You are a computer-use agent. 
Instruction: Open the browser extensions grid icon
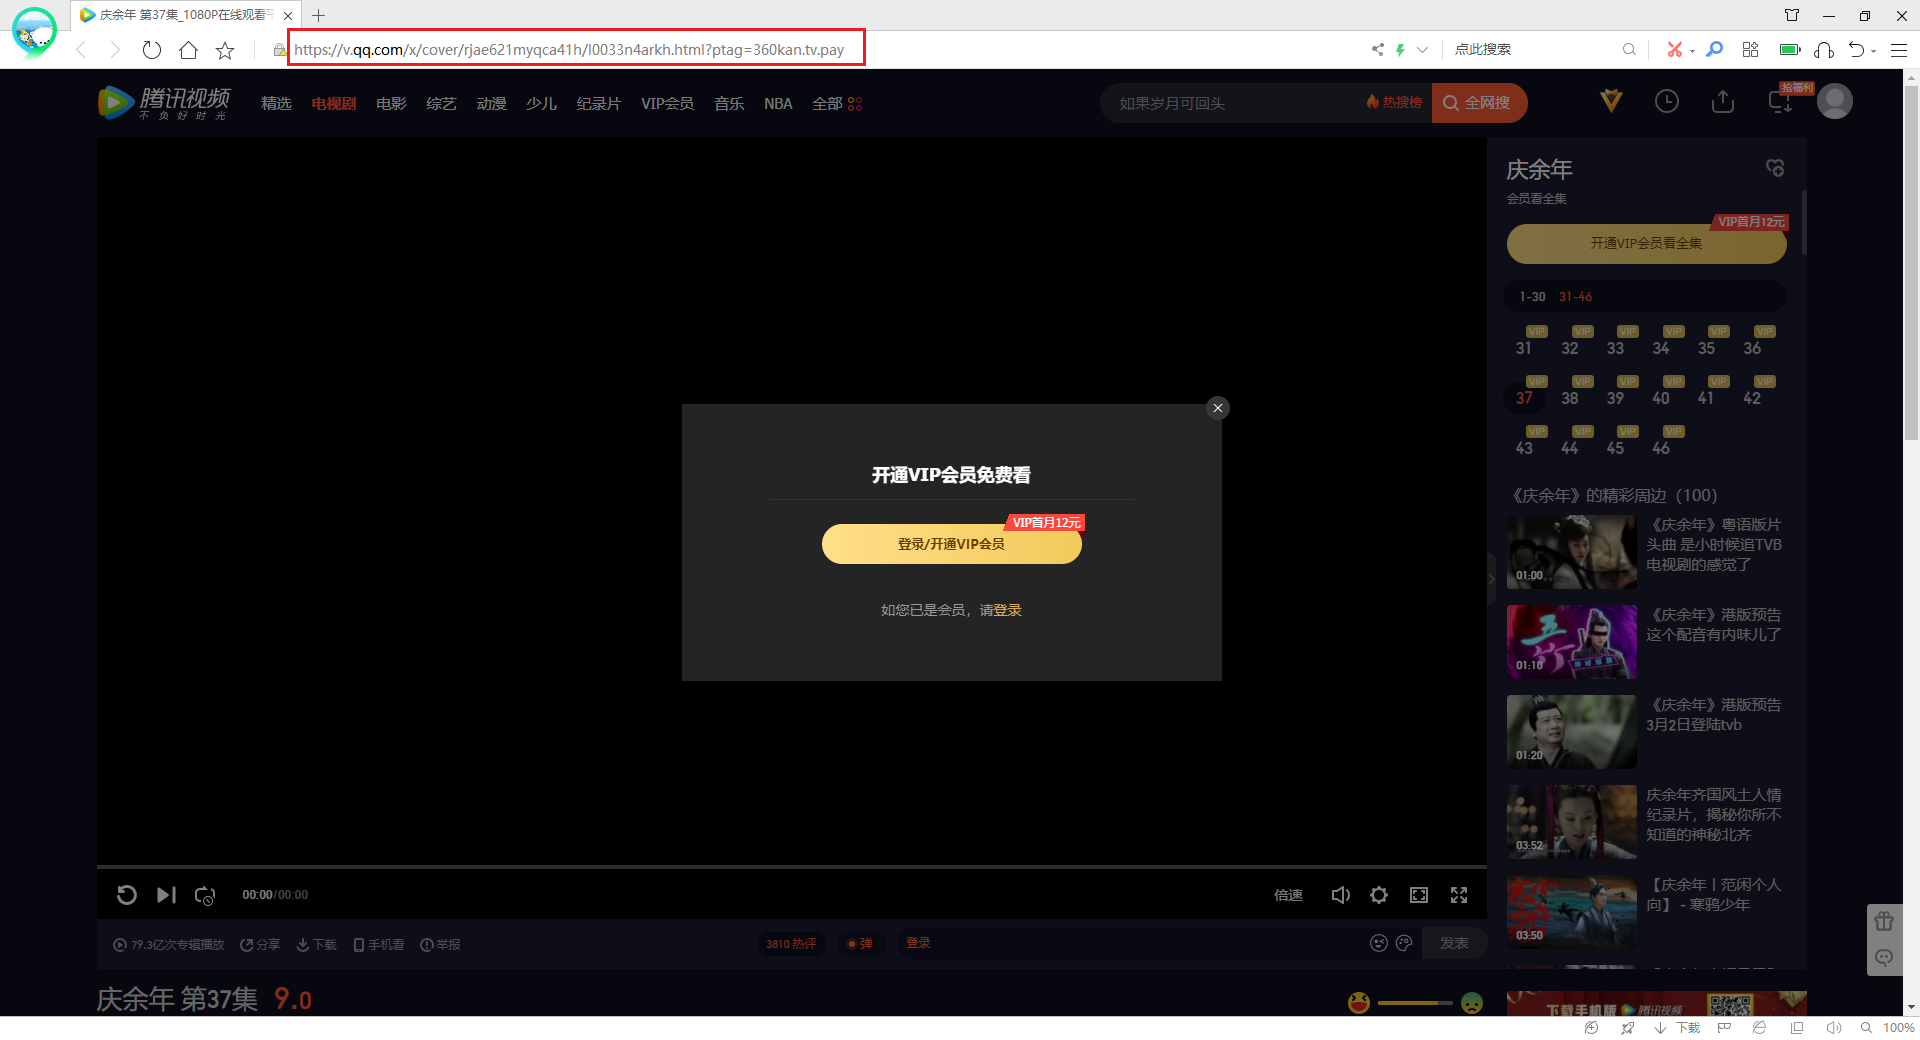tap(1750, 49)
